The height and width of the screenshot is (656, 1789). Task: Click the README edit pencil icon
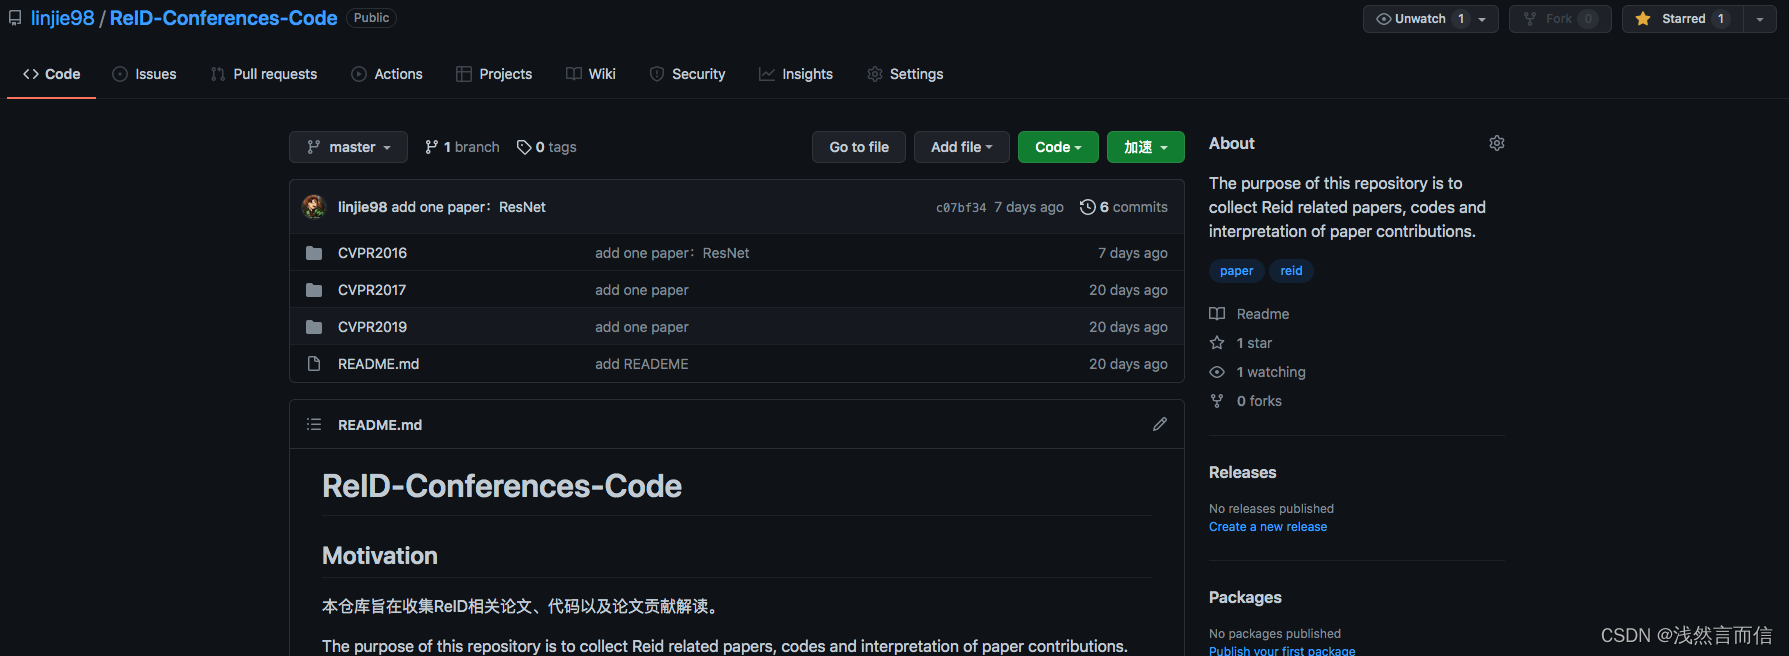[x=1160, y=424]
